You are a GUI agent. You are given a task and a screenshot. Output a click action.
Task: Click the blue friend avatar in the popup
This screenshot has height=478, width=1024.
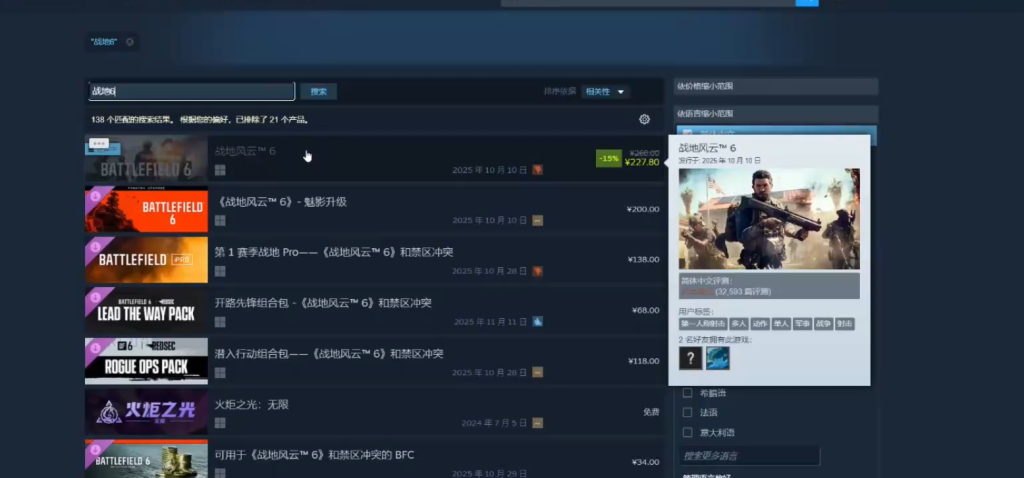click(x=718, y=358)
